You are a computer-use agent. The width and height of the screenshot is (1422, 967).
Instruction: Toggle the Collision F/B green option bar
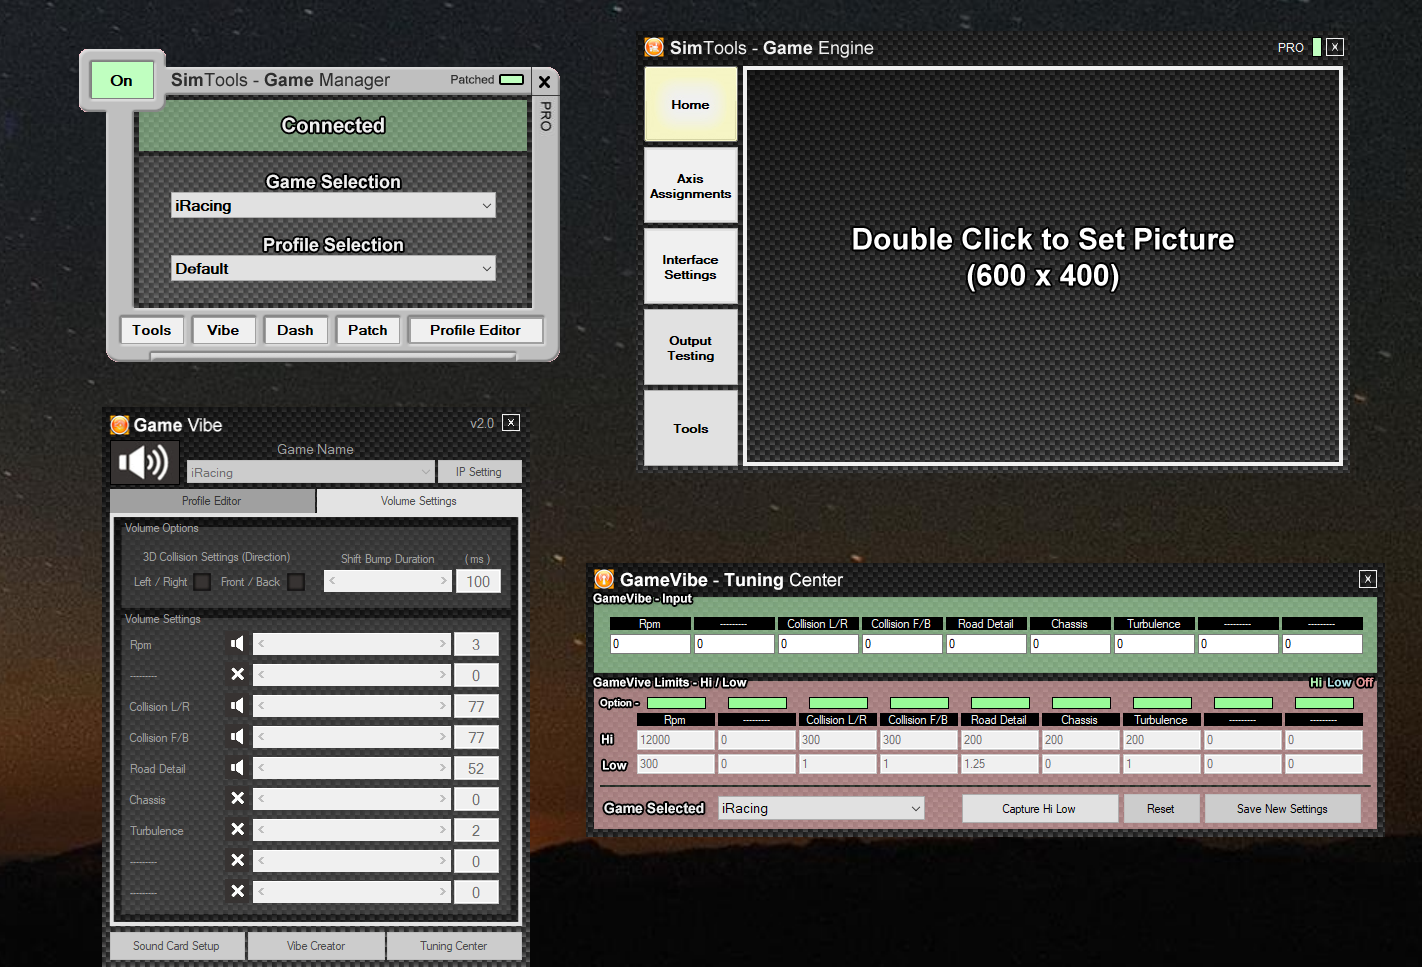[919, 703]
